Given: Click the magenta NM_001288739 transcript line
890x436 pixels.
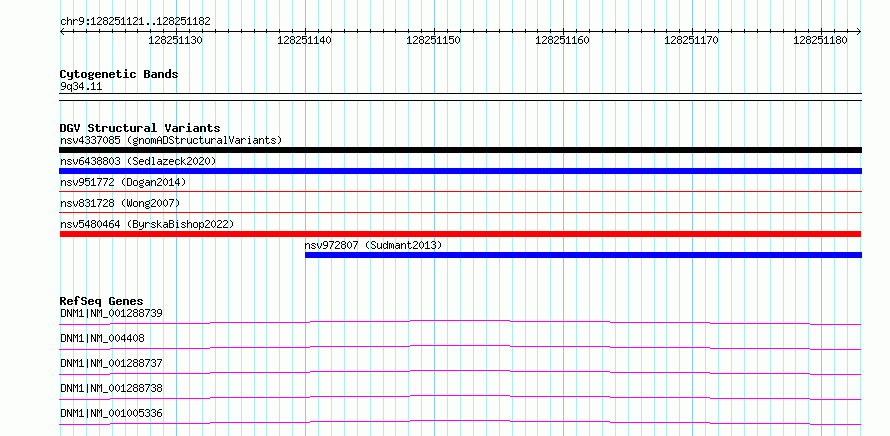Looking at the screenshot, I should 460,322.
